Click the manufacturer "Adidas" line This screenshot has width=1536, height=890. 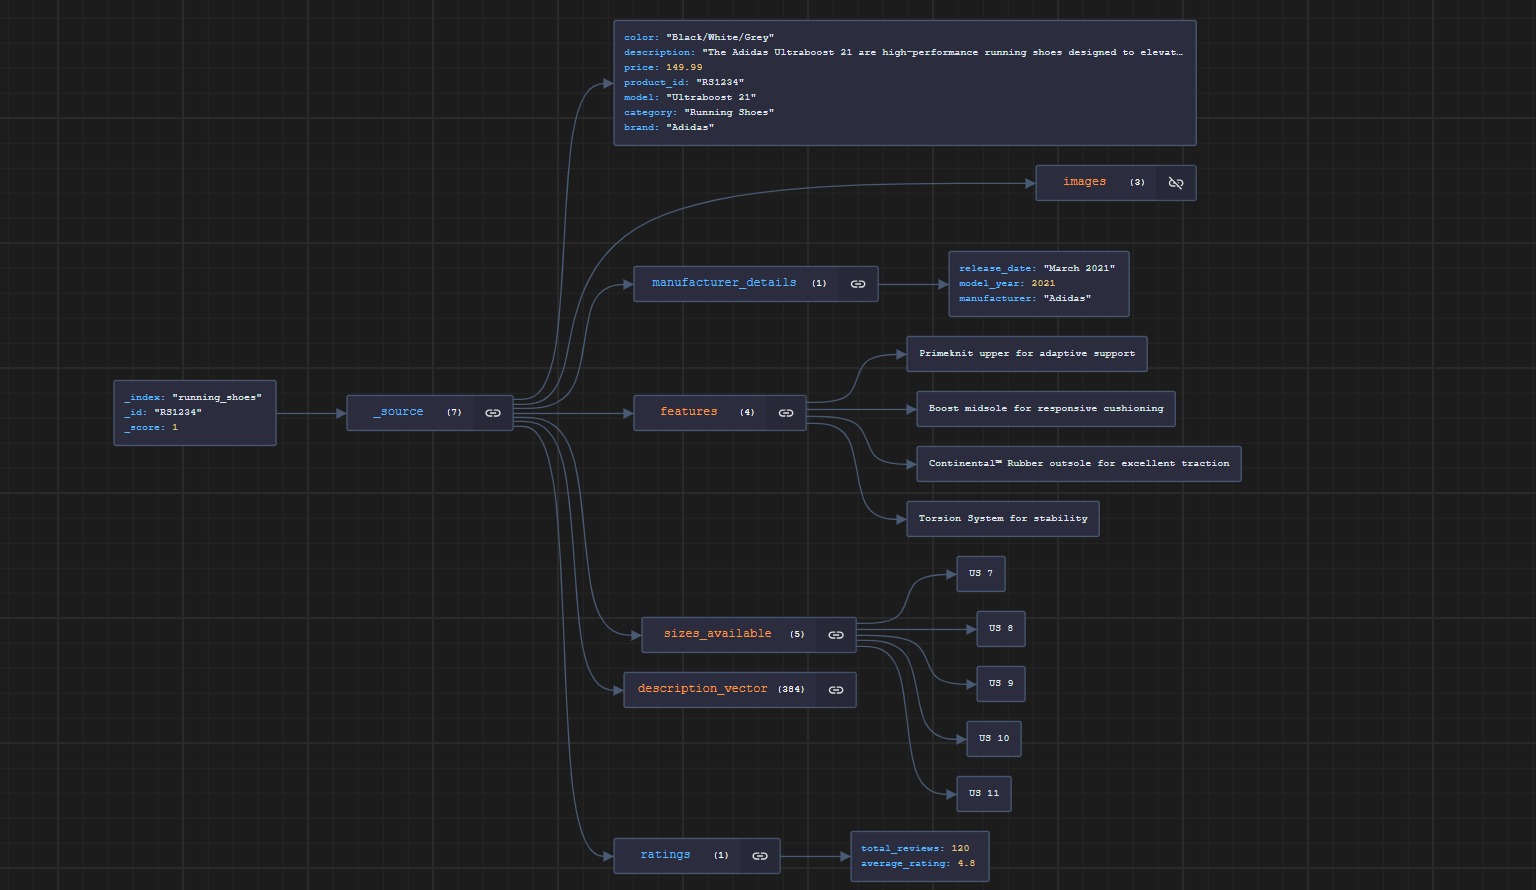[x=1025, y=299]
